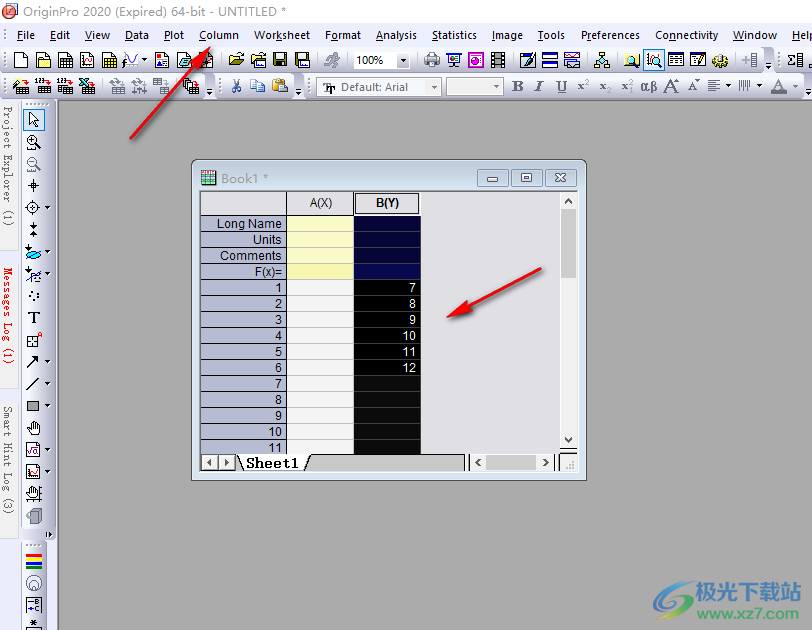Click the New Project icon
The width and height of the screenshot is (812, 630).
click(x=21, y=61)
